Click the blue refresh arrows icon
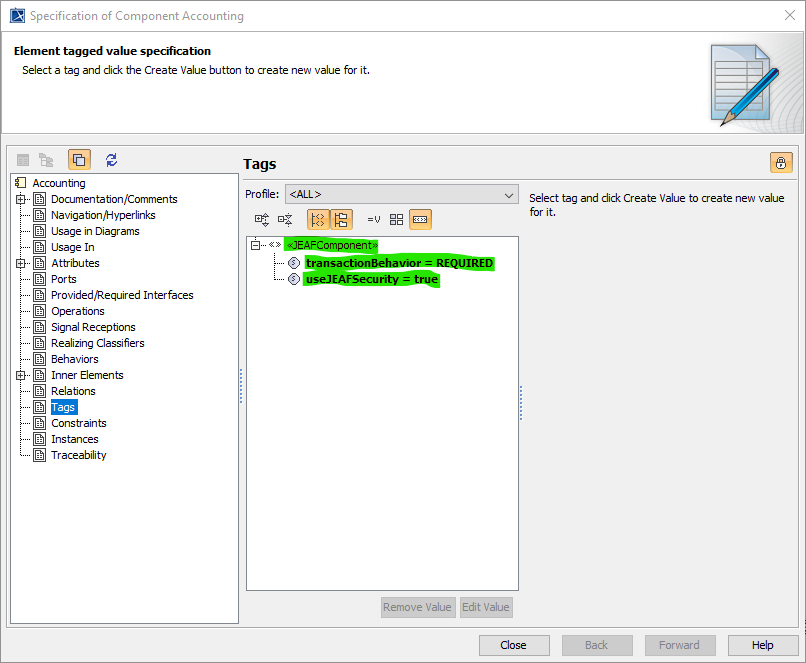Screen dimensions: 806x663 112,160
